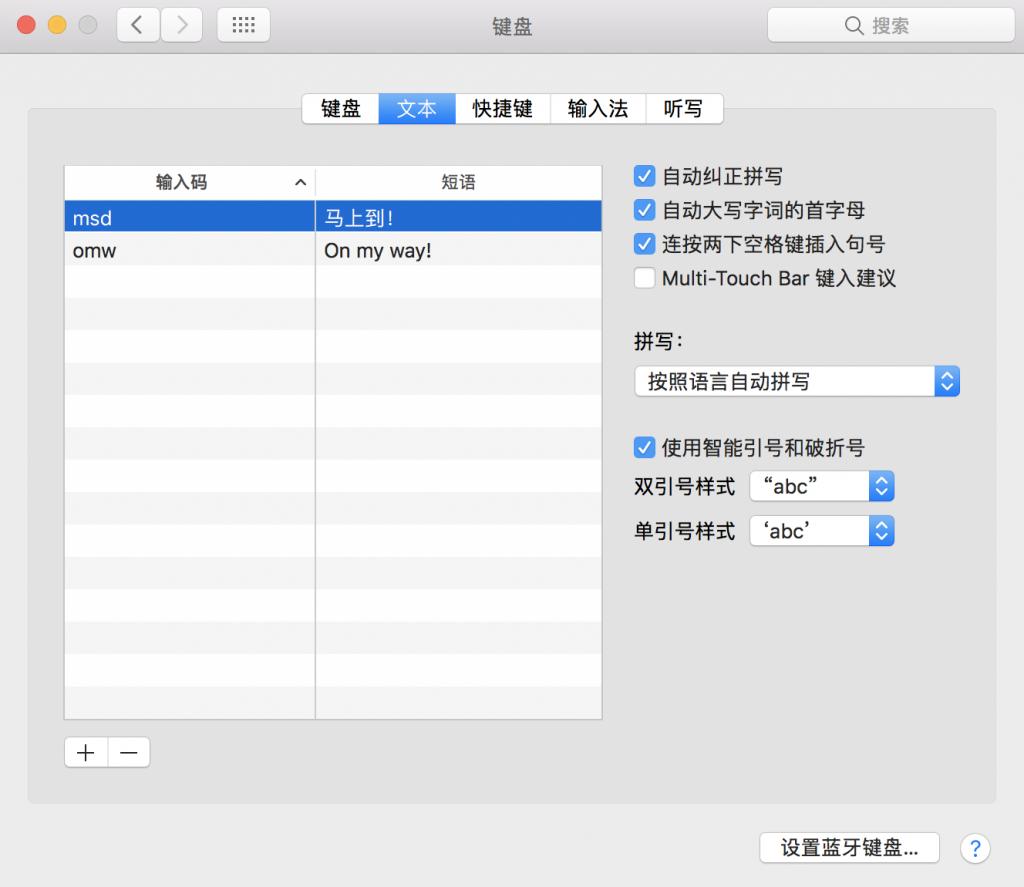Click the forward navigation arrow
Image resolution: width=1024 pixels, height=887 pixels.
180,24
